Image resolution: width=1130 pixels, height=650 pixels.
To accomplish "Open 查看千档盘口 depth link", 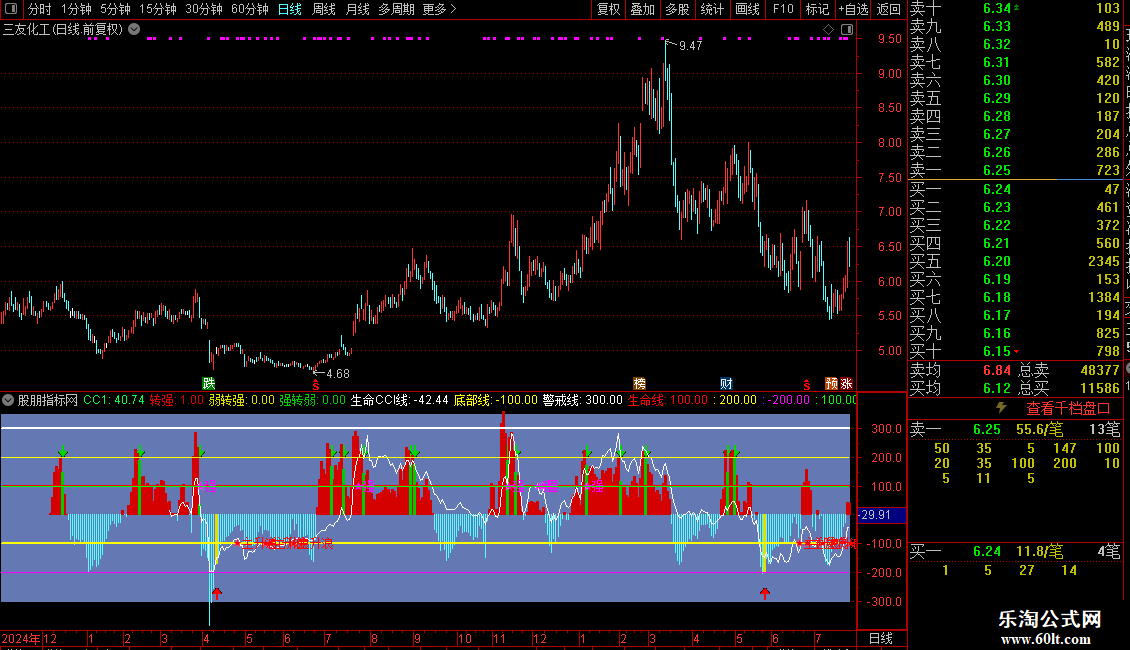I will [x=1068, y=408].
